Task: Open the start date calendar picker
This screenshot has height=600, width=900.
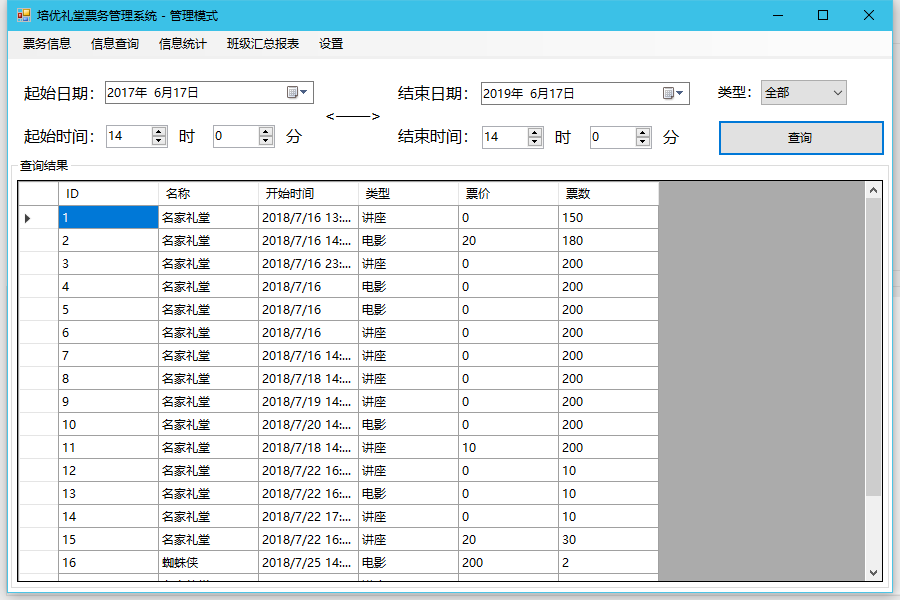Action: click(x=298, y=93)
